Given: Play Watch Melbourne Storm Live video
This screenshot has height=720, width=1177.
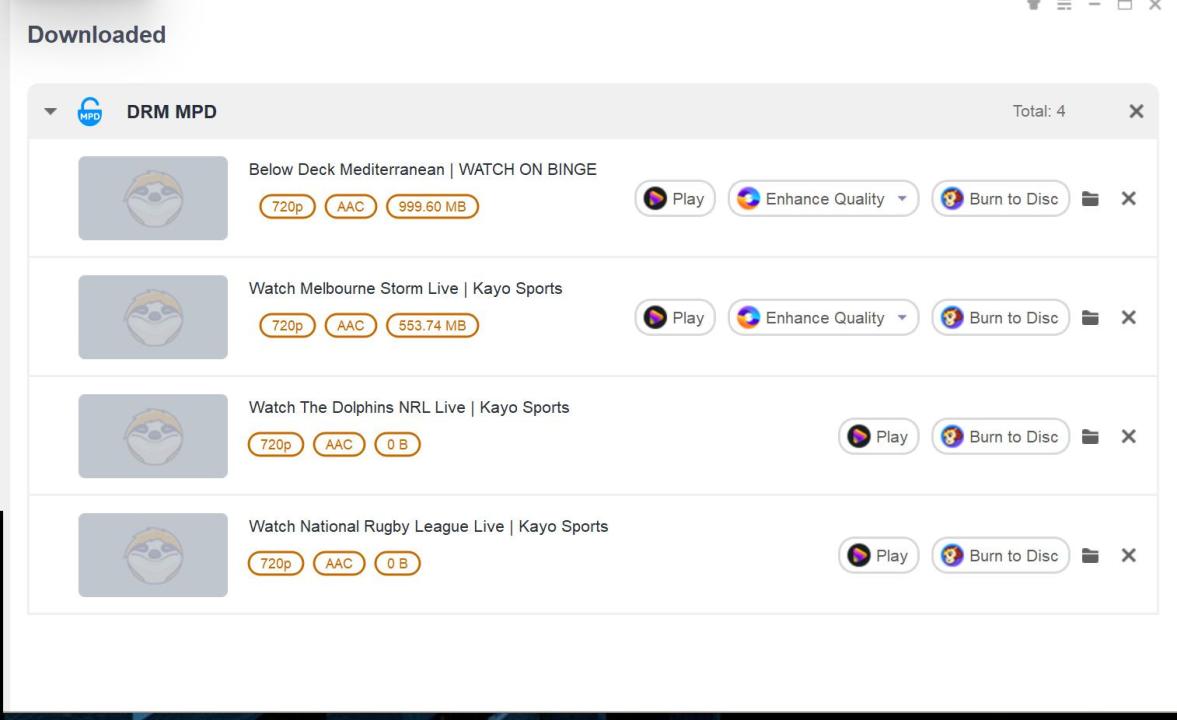Looking at the screenshot, I should point(675,318).
